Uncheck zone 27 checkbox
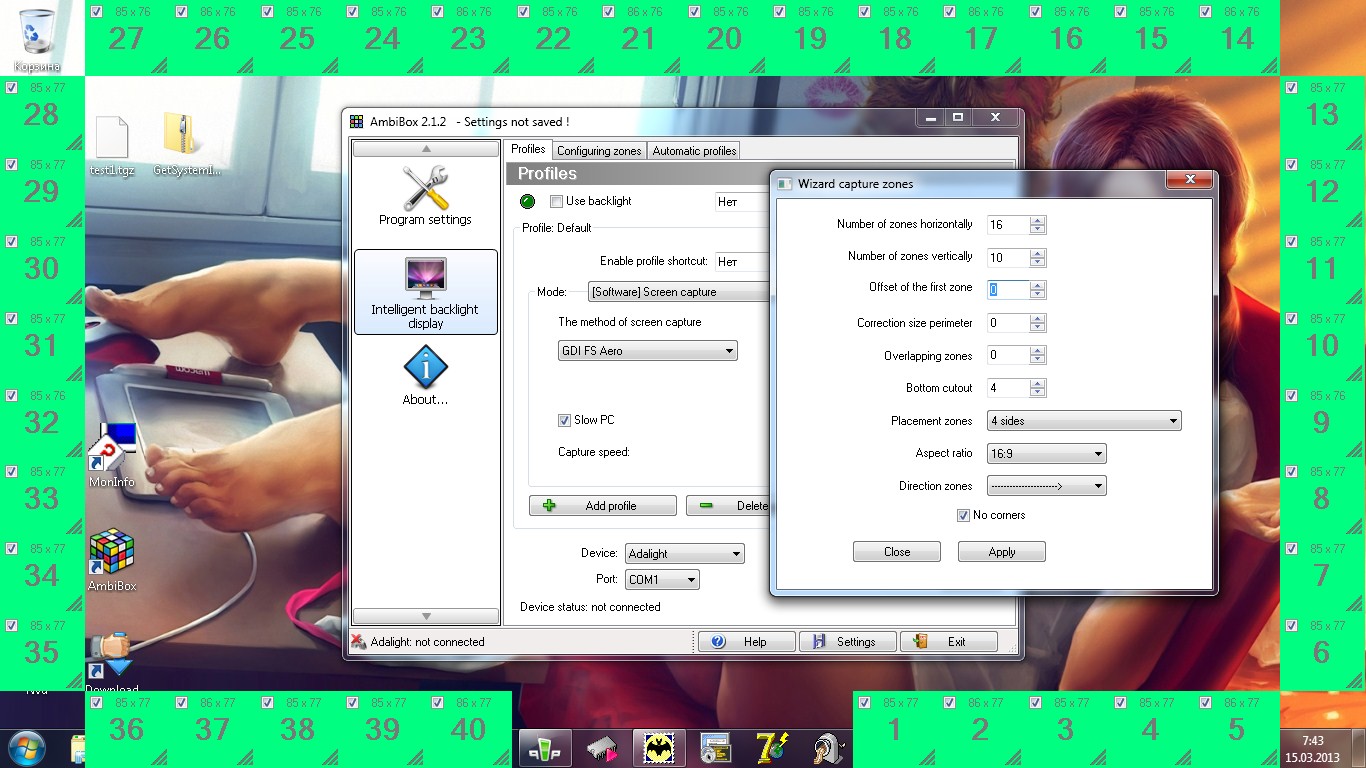The image size is (1366, 768). (96, 12)
